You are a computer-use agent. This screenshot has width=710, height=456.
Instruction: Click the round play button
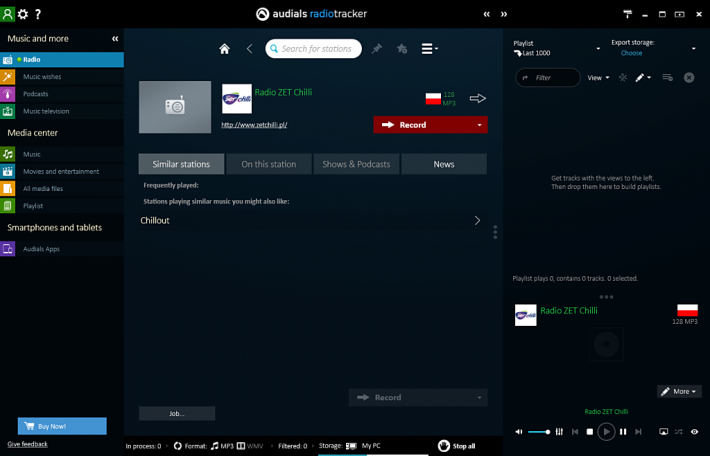point(606,432)
